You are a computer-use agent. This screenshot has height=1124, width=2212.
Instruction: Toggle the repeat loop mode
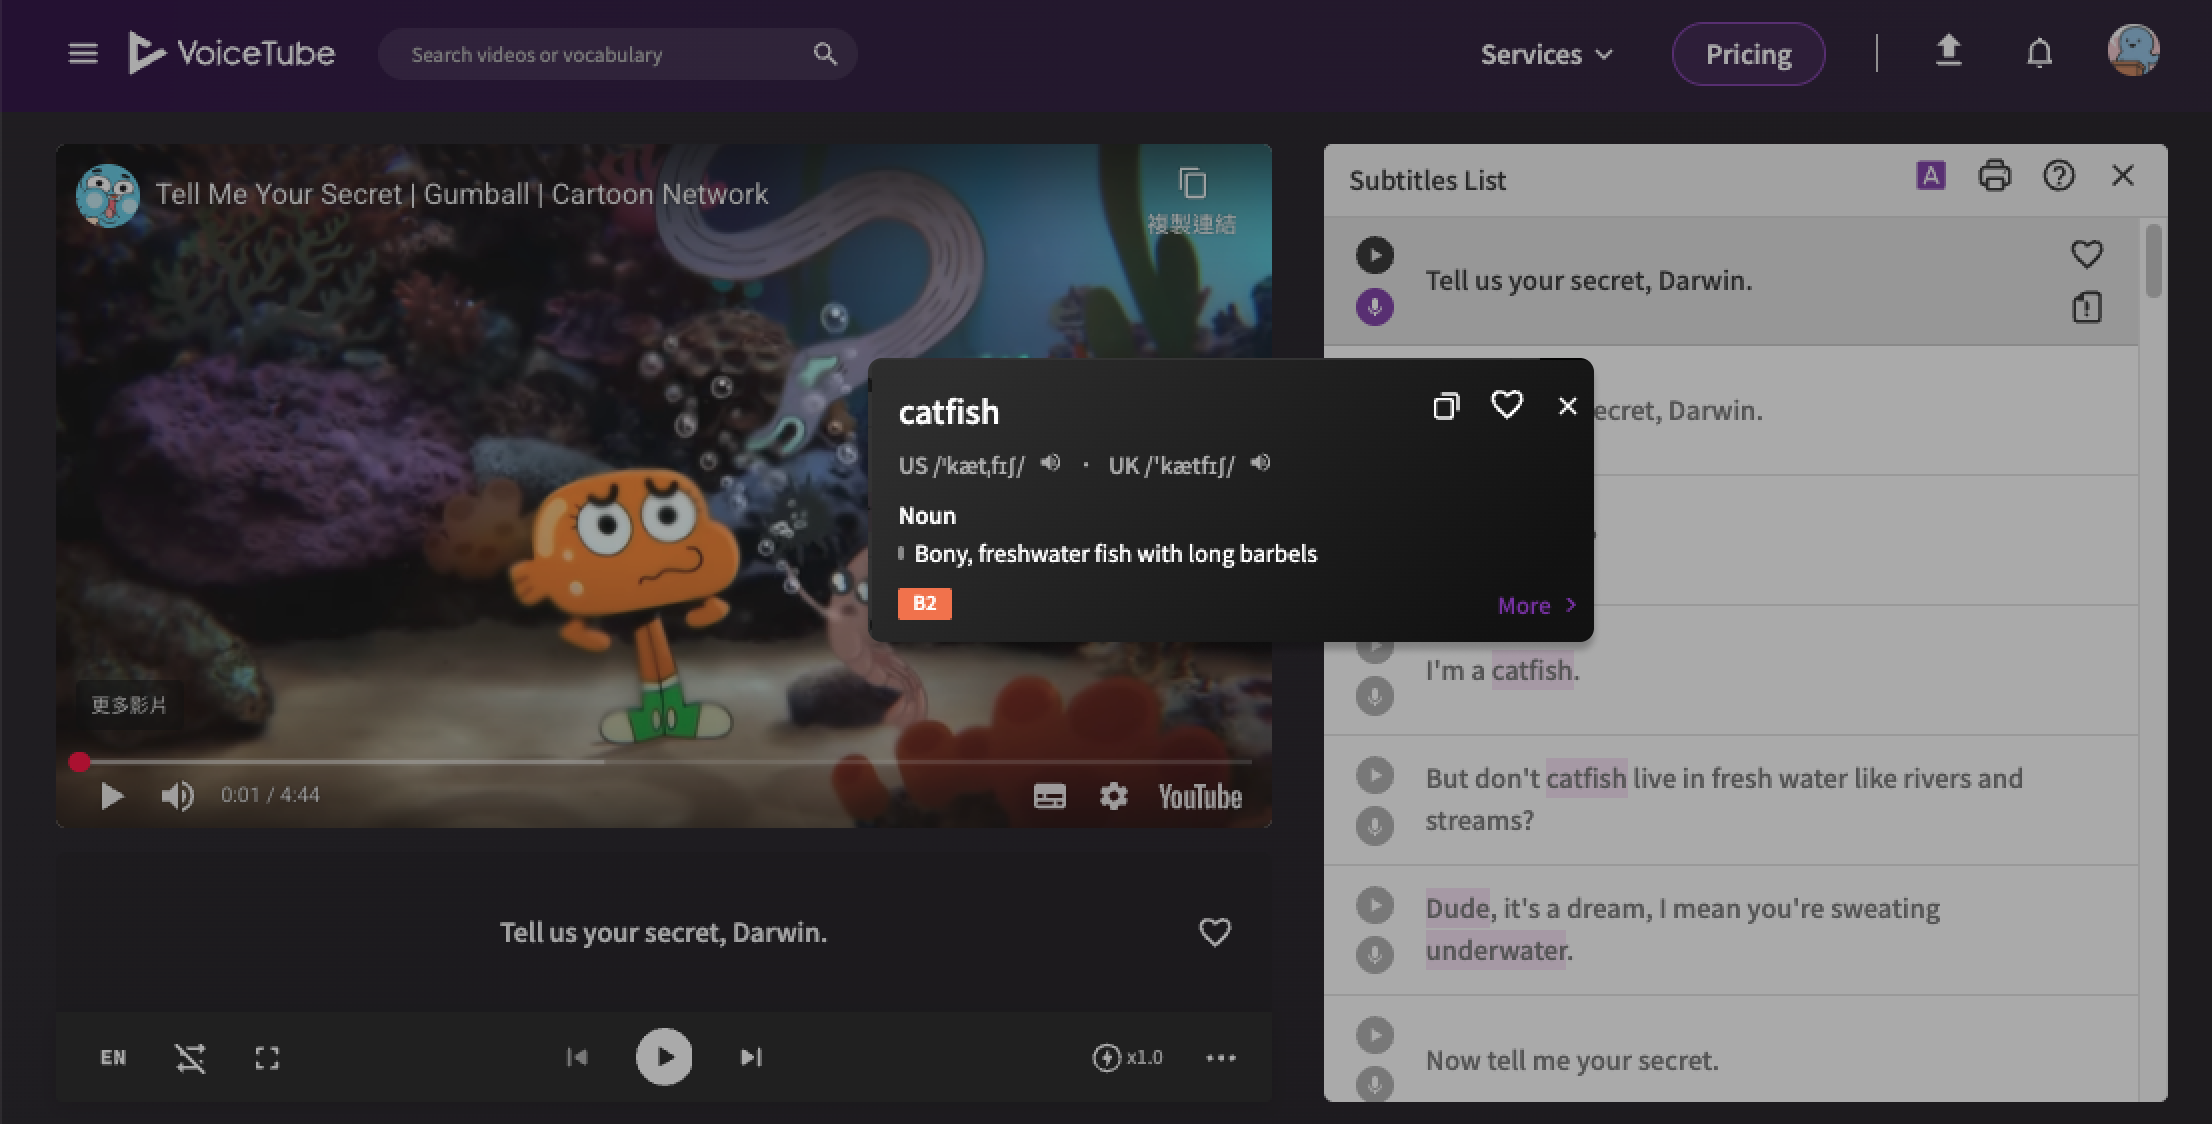point(190,1058)
